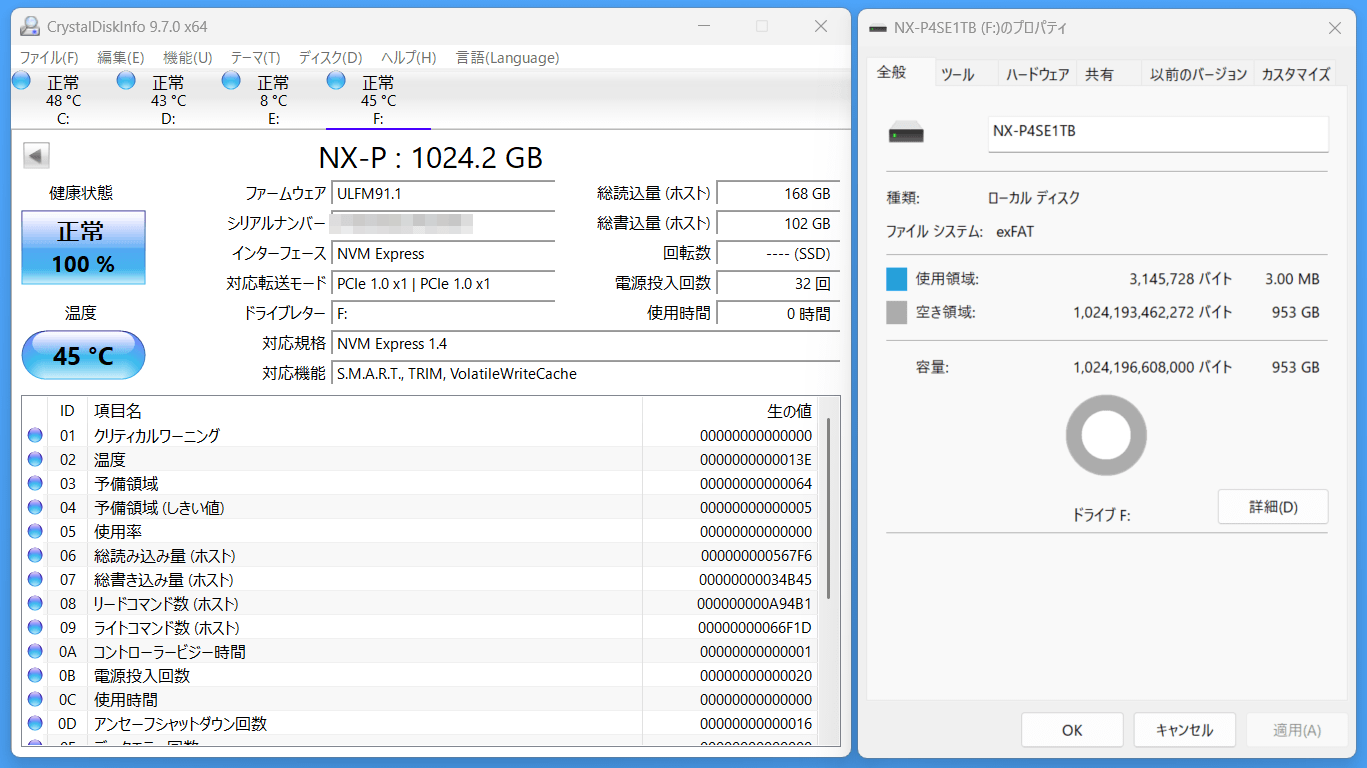Viewport: 1367px width, 768px height.
Task: Click the 詳細(D) button
Action: coord(1273,507)
